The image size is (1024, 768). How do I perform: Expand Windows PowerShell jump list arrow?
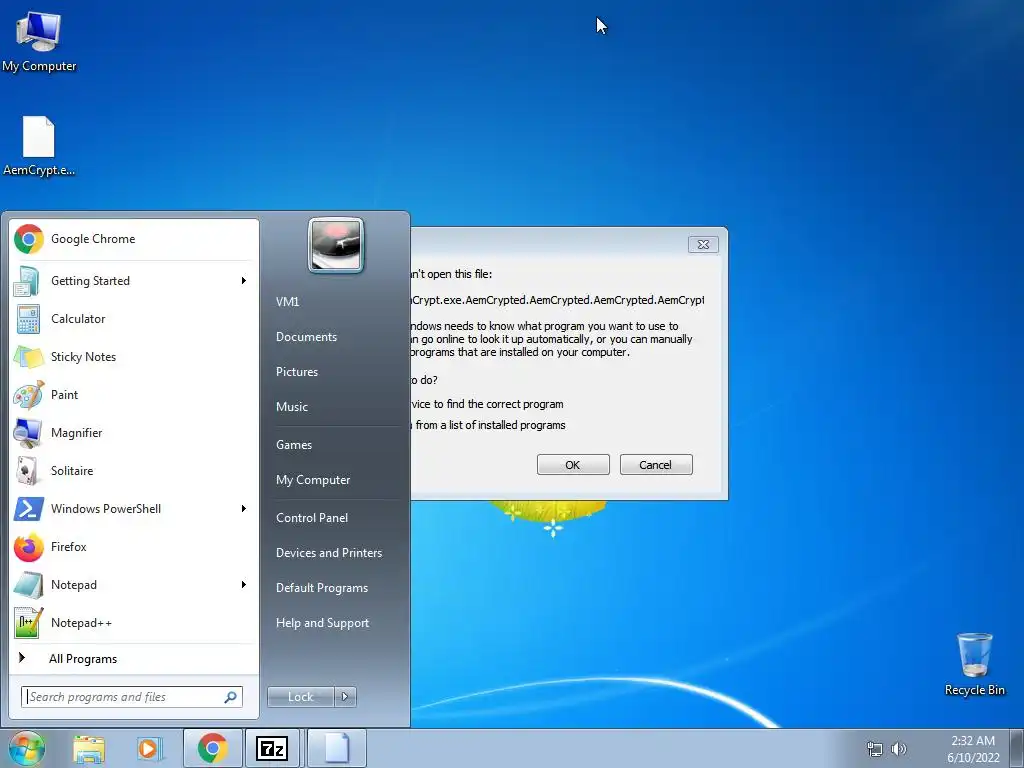pyautogui.click(x=244, y=509)
